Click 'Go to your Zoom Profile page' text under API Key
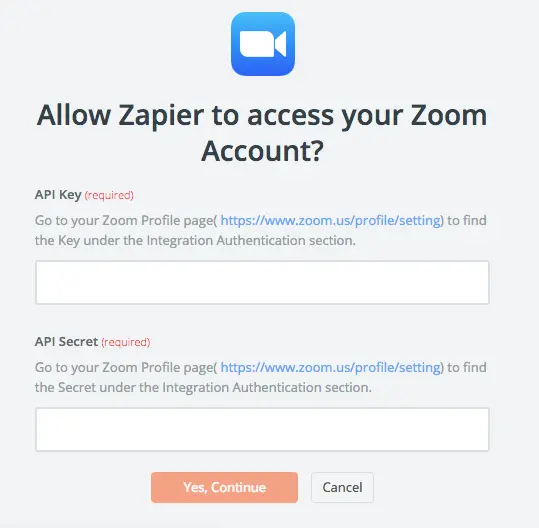This screenshot has height=528, width=539. (x=126, y=220)
